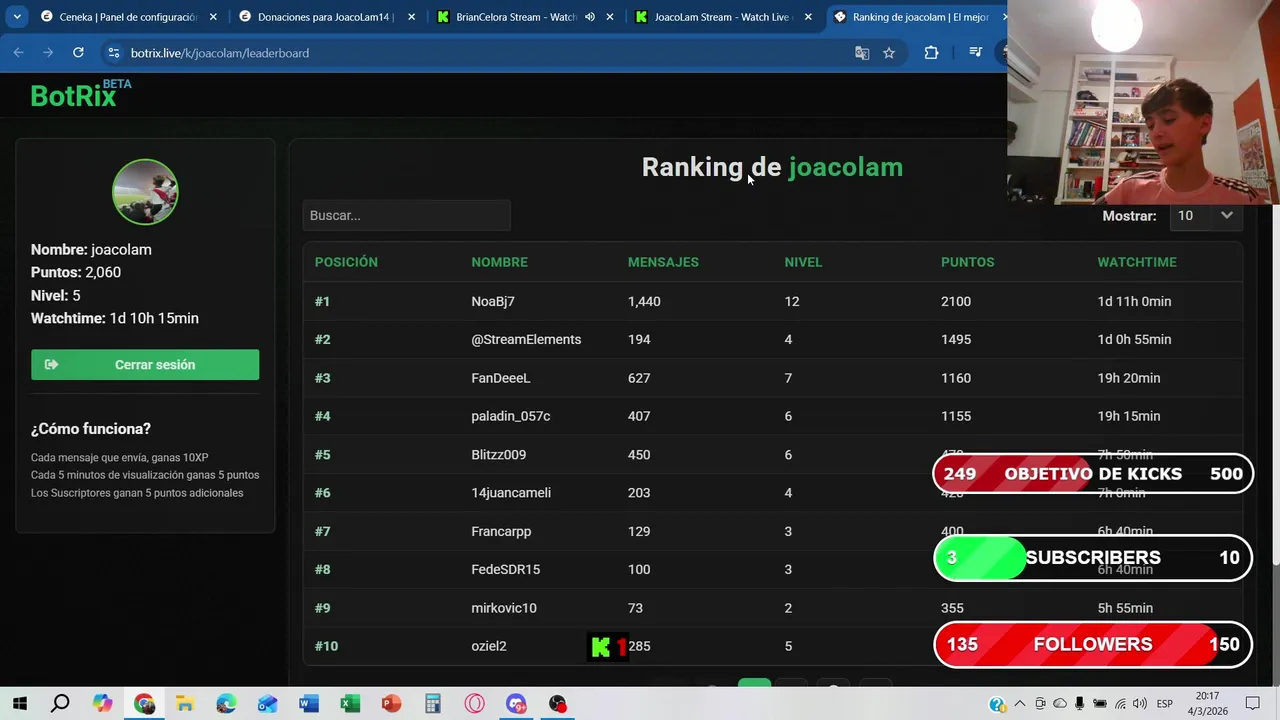Open the Copilot taskbar icon

(x=103, y=704)
